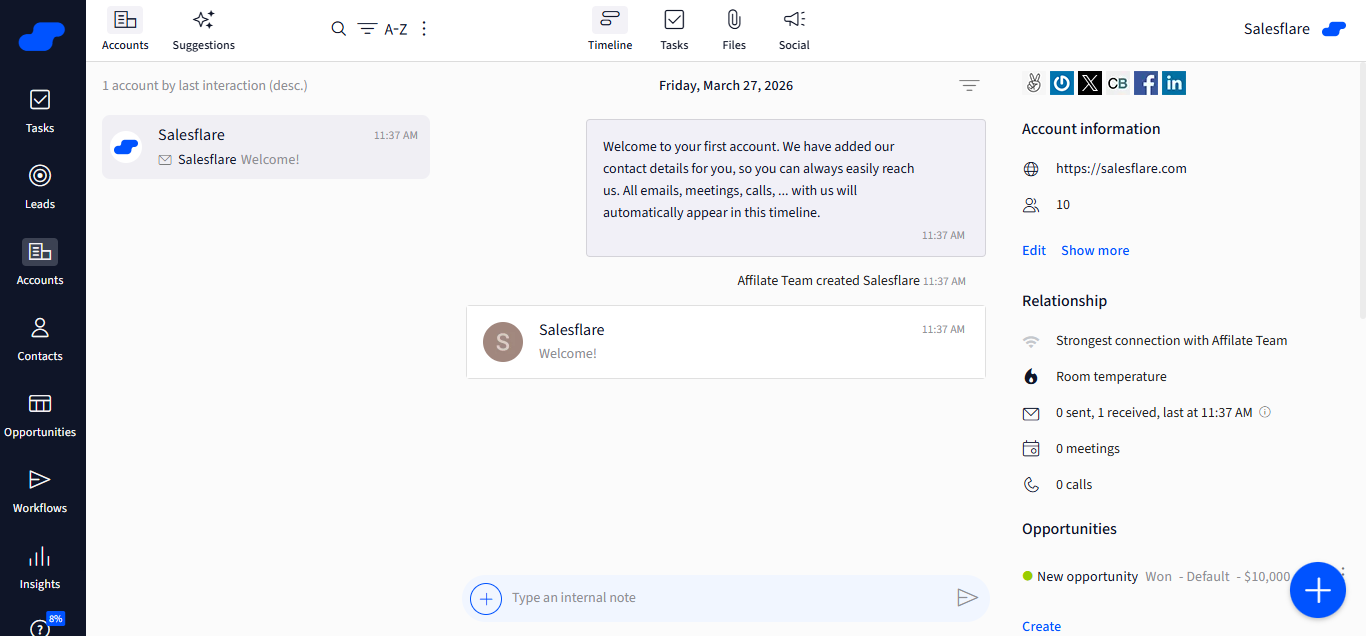The image size is (1366, 636).
Task: Open the blue power-symbol social icon
Action: pos(1062,83)
